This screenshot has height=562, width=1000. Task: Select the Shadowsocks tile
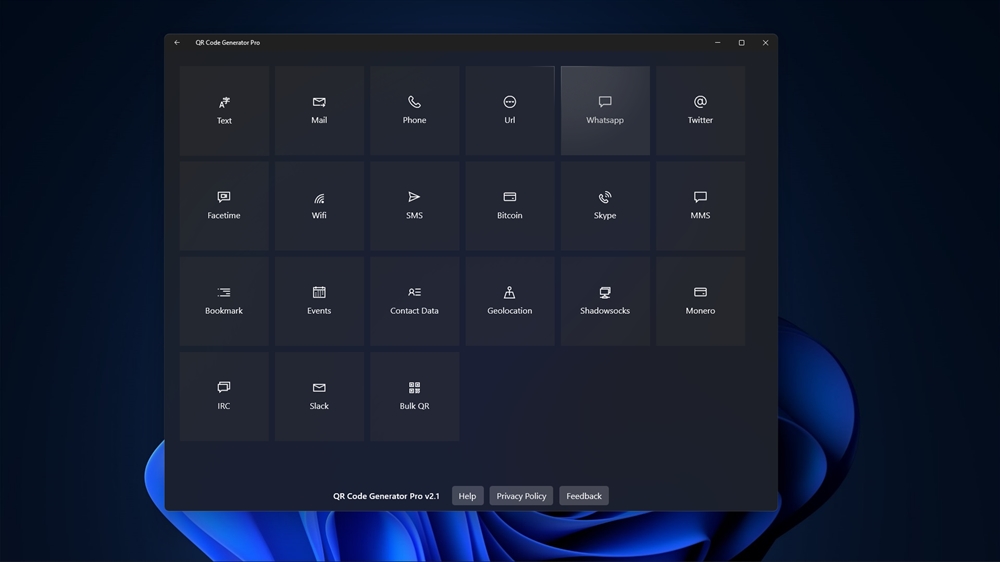pyautogui.click(x=605, y=301)
